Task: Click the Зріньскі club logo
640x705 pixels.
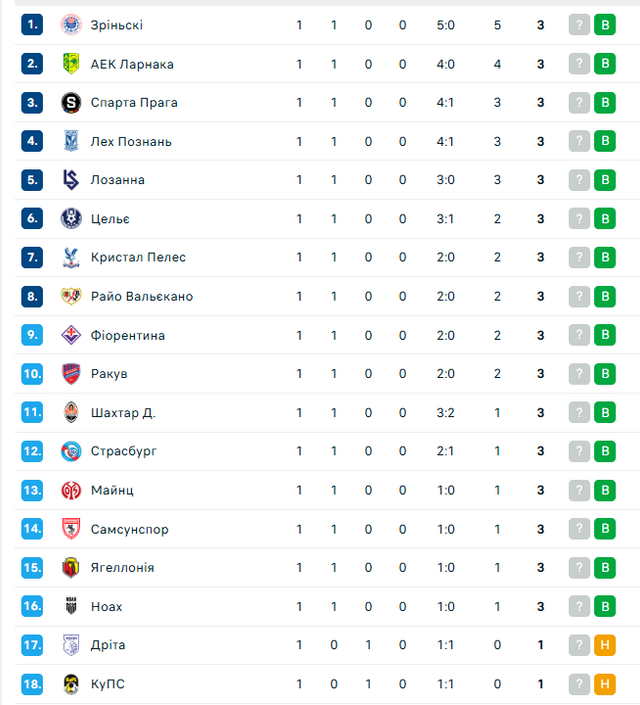Action: tap(71, 25)
